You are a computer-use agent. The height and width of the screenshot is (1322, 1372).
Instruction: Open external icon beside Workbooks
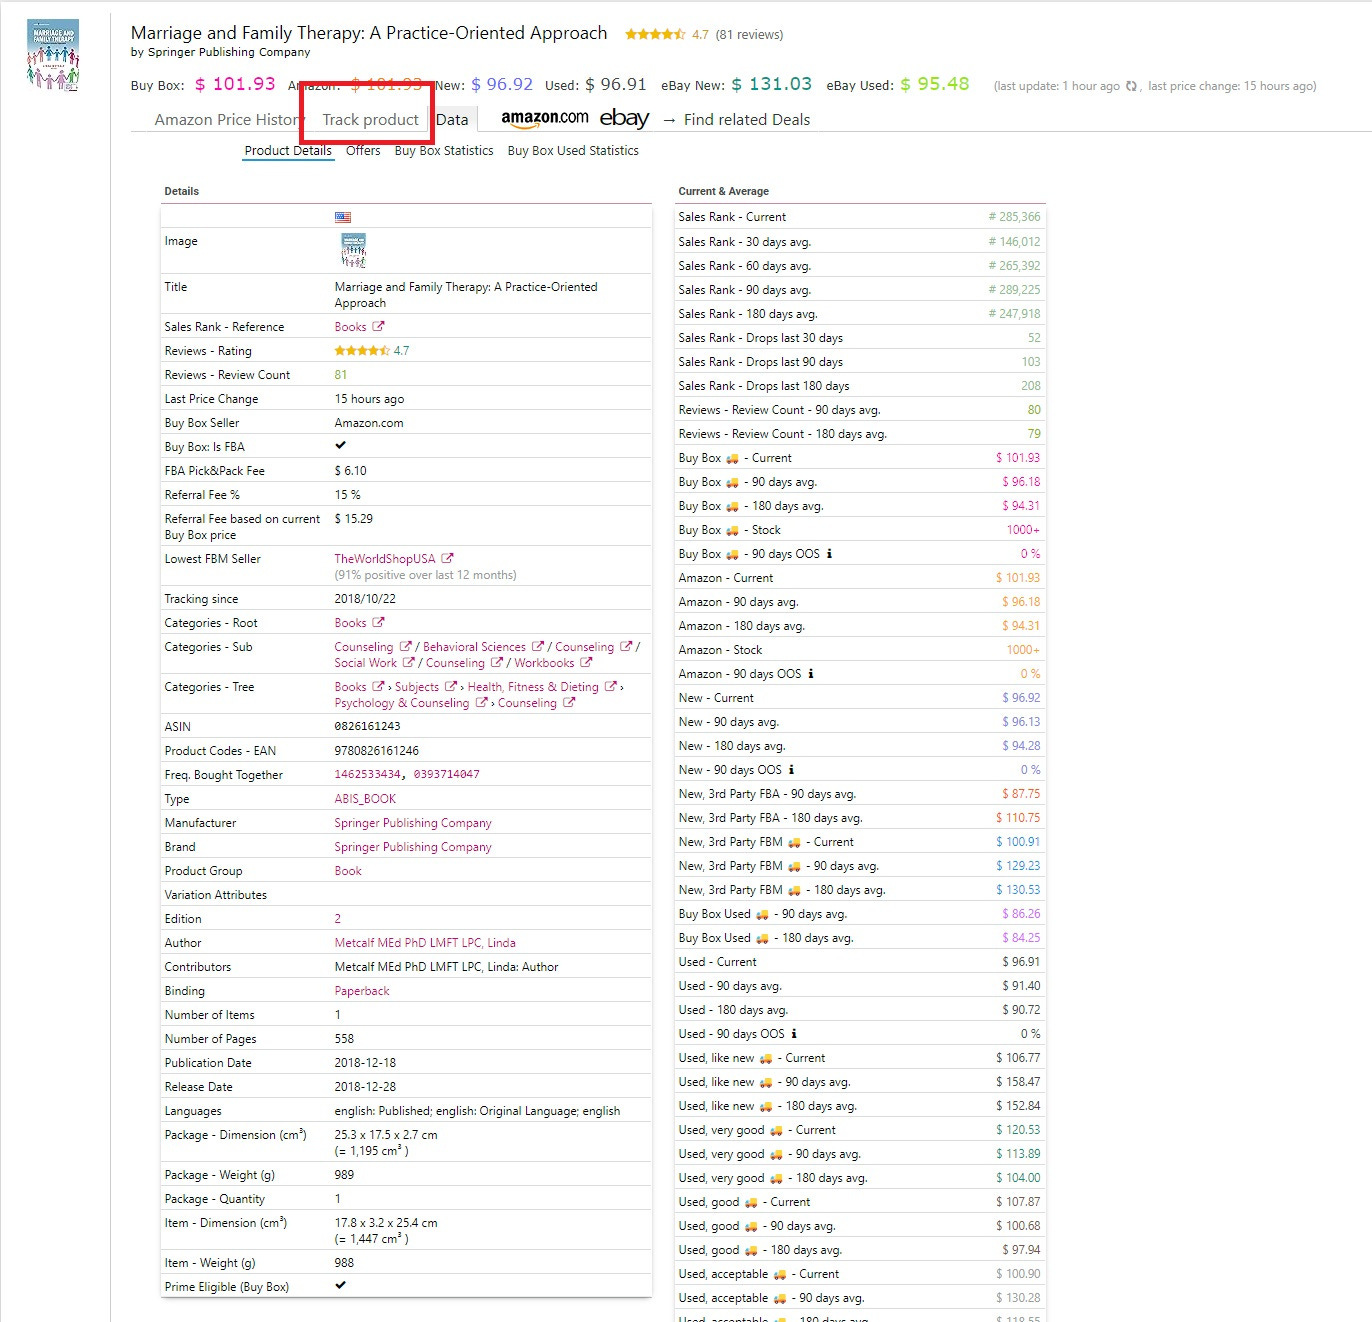(586, 662)
